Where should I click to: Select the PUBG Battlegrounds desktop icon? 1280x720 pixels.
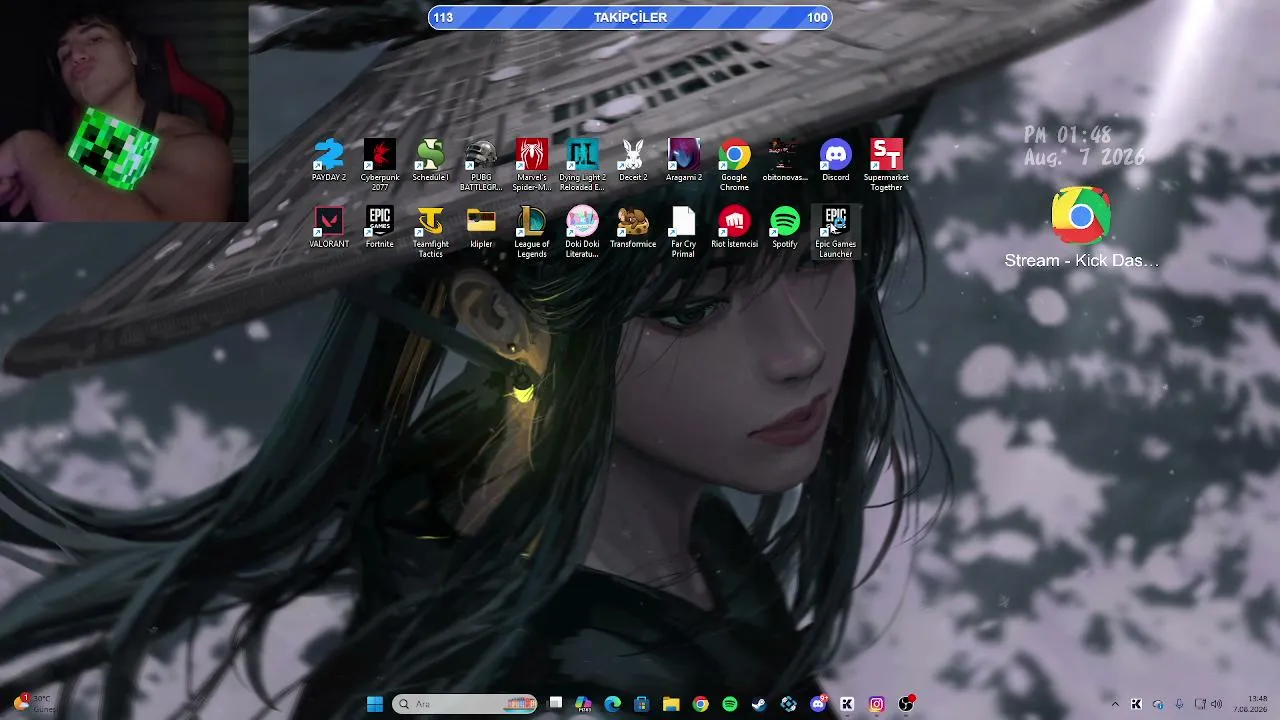click(481, 165)
